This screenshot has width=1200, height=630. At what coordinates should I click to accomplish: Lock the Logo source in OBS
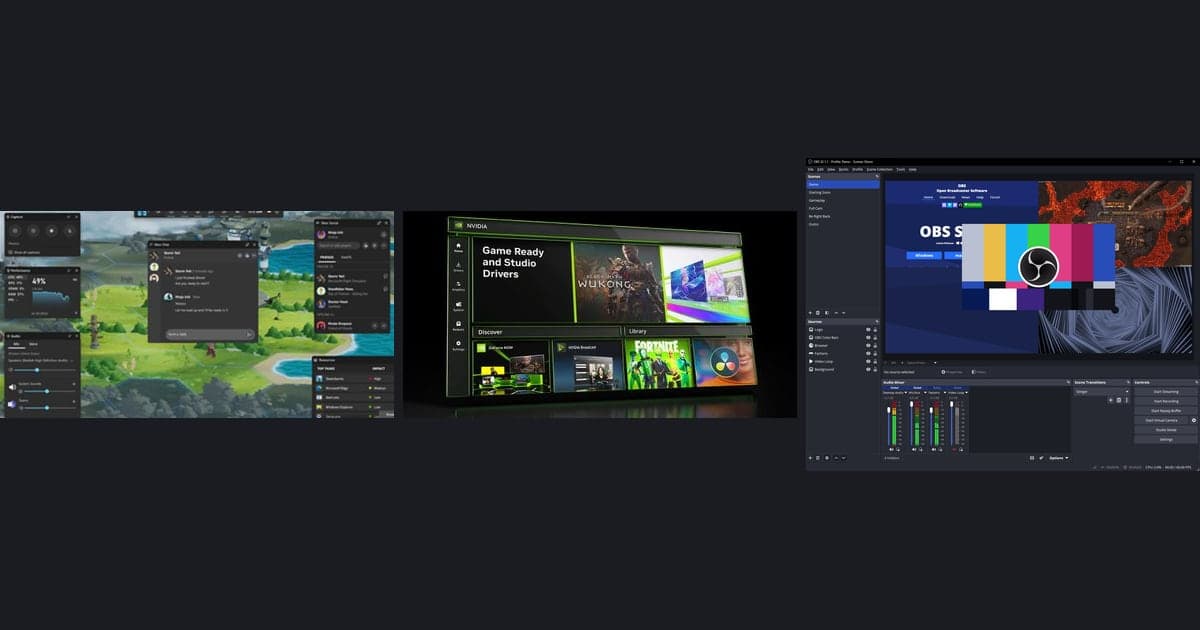click(x=875, y=329)
